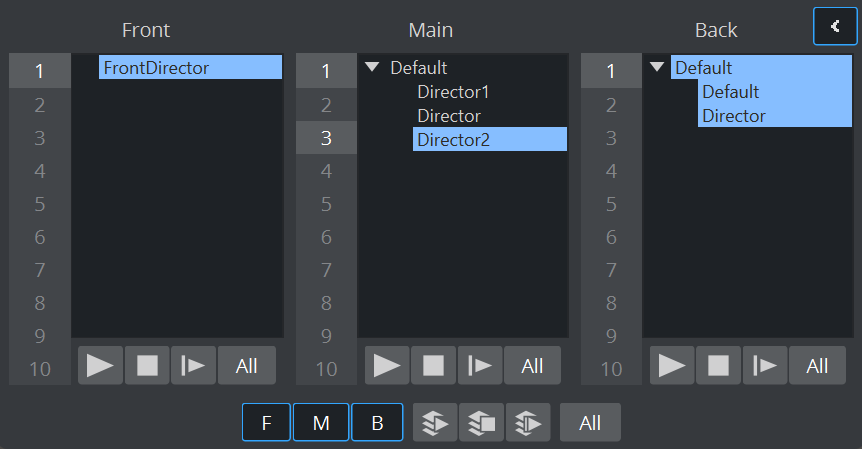This screenshot has height=449, width=862.
Task: Collapse the panel with the arrow button
Action: click(835, 26)
